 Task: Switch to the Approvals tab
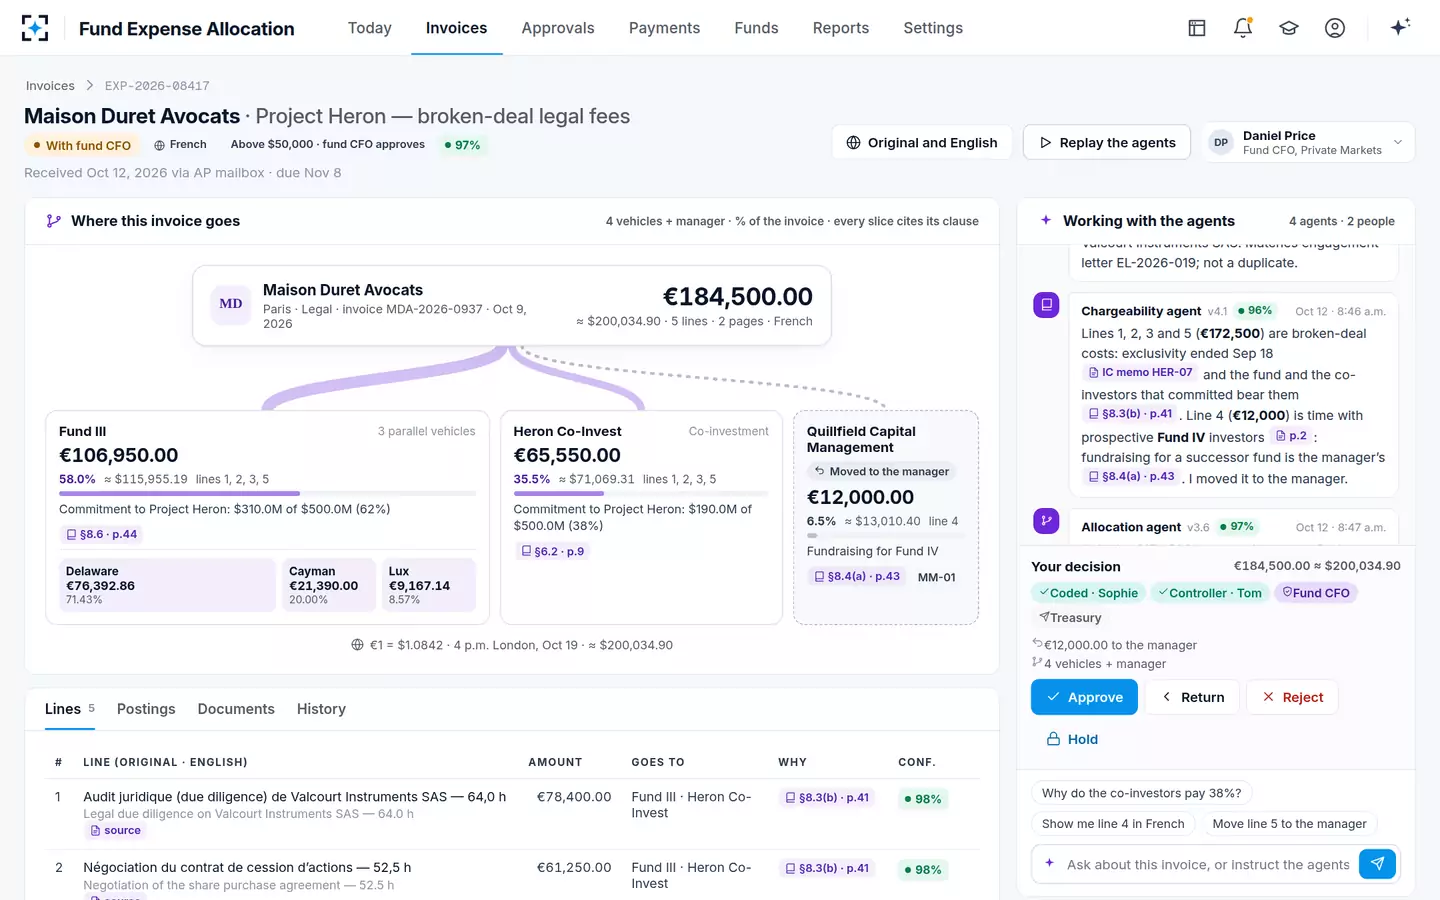tap(558, 28)
